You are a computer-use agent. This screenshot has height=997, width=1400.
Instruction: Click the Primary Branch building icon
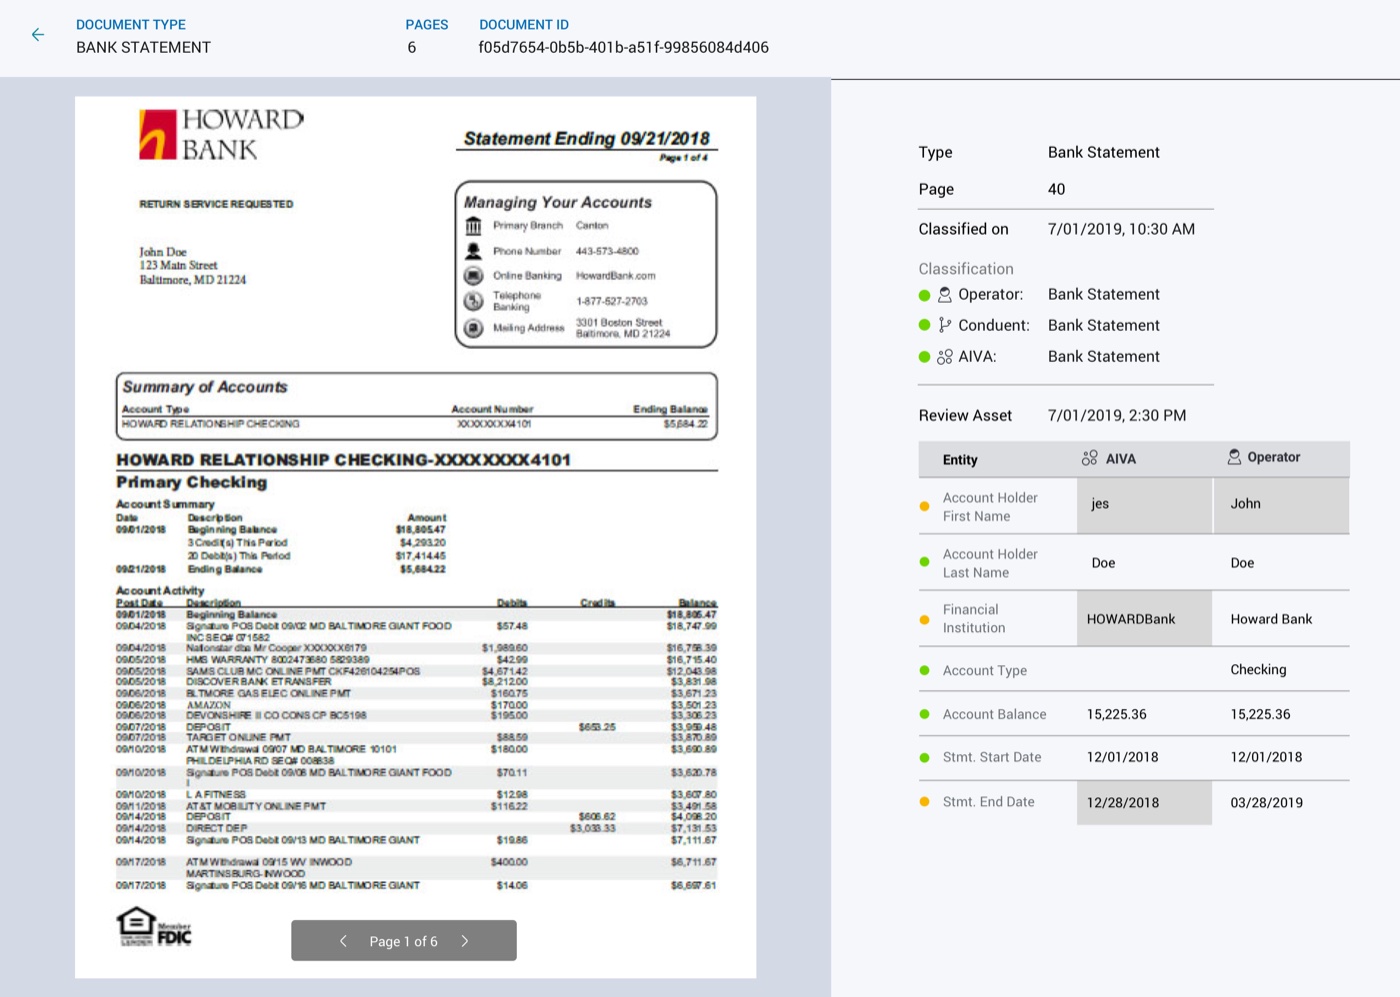[474, 226]
